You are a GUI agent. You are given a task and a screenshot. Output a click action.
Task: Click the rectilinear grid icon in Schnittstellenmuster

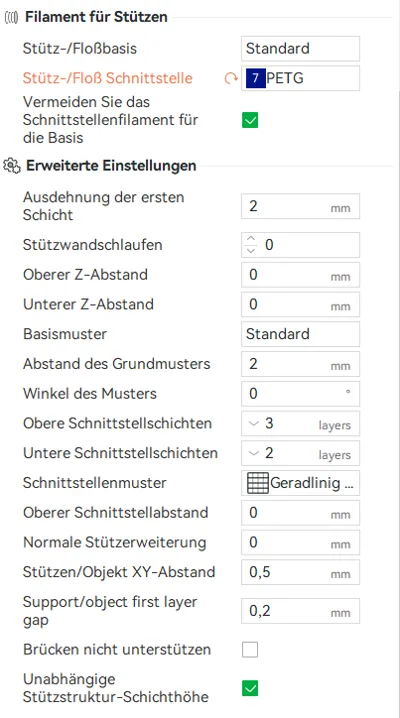coord(258,483)
